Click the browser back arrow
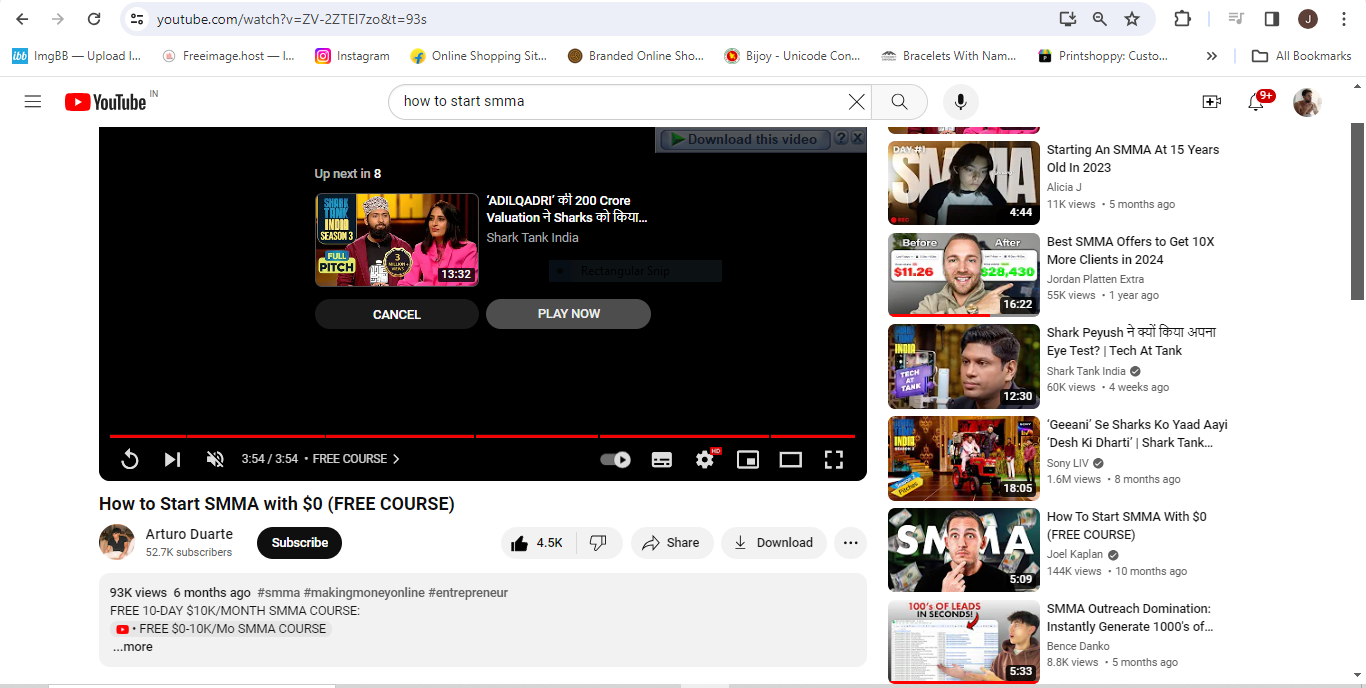The height and width of the screenshot is (688, 1366). 22,19
